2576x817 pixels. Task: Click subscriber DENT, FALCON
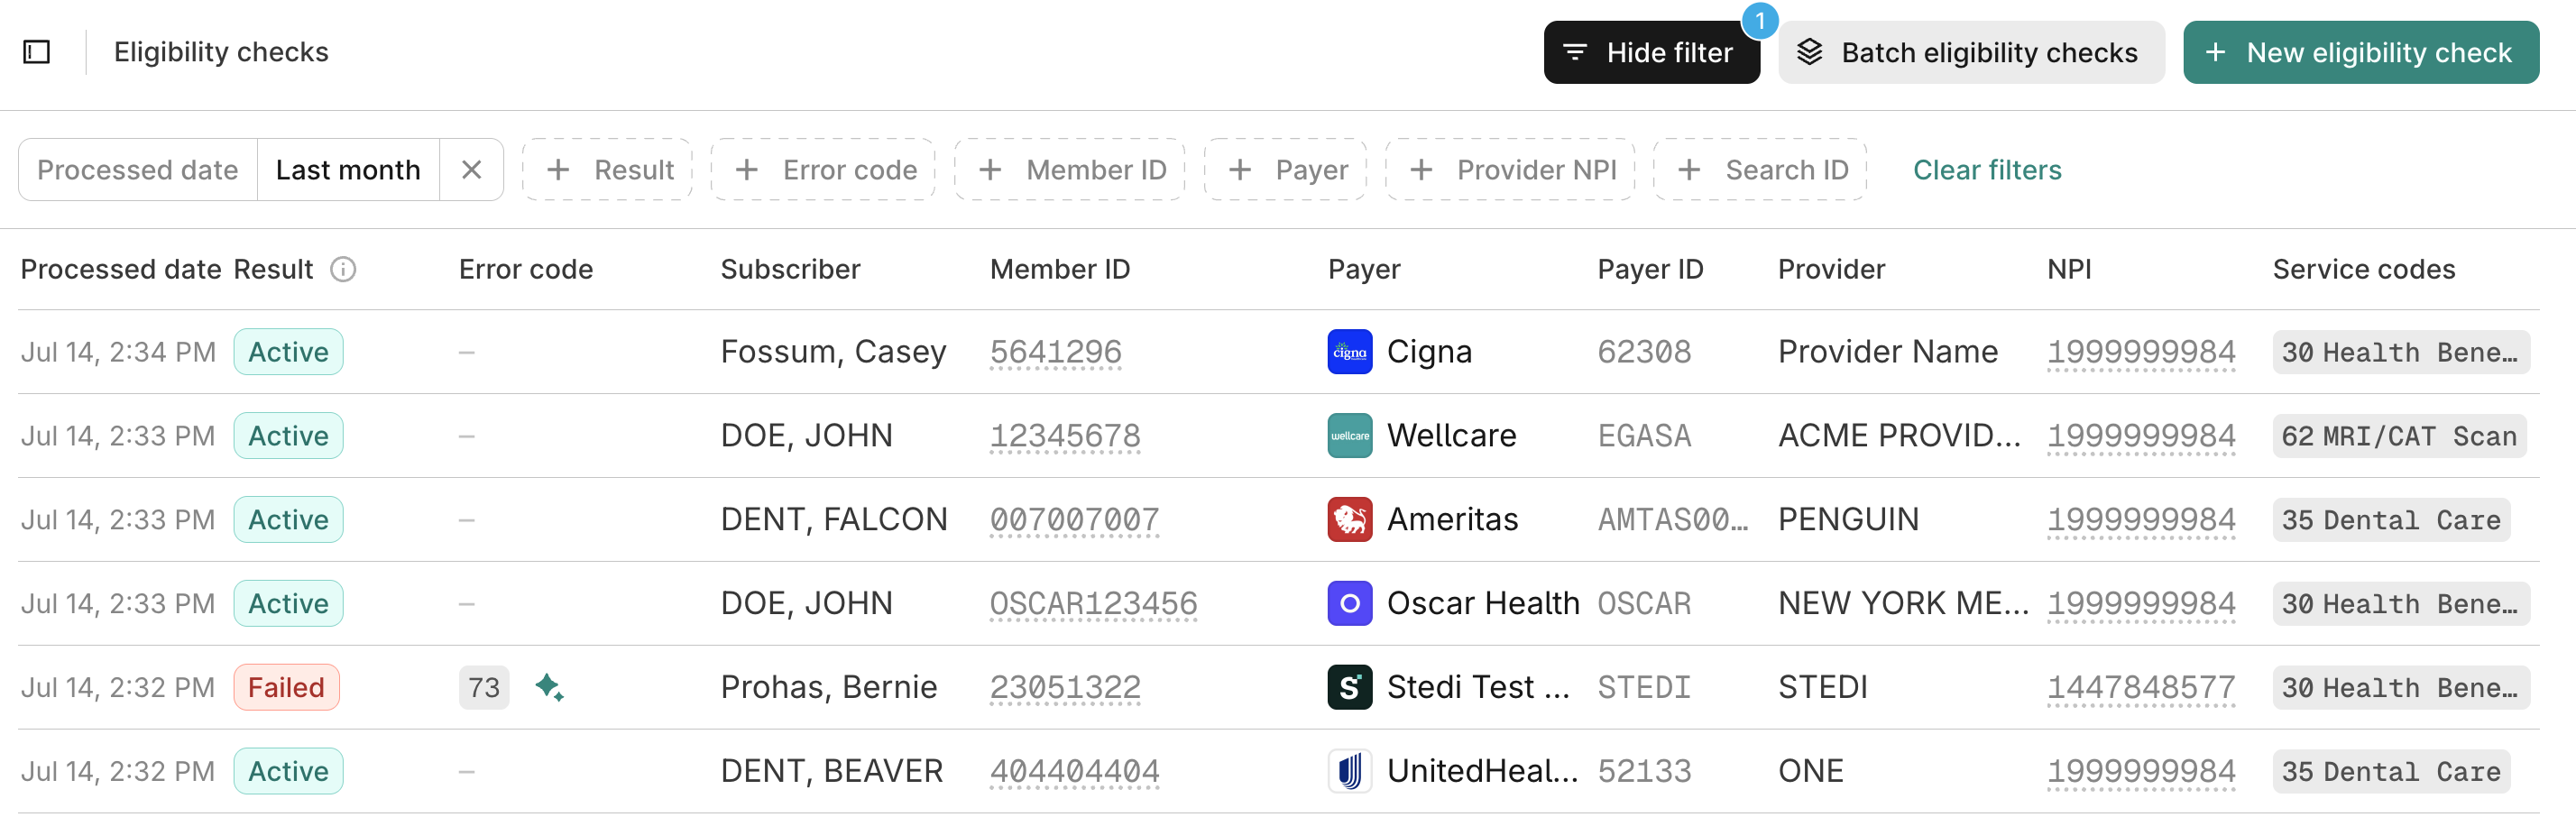point(834,520)
